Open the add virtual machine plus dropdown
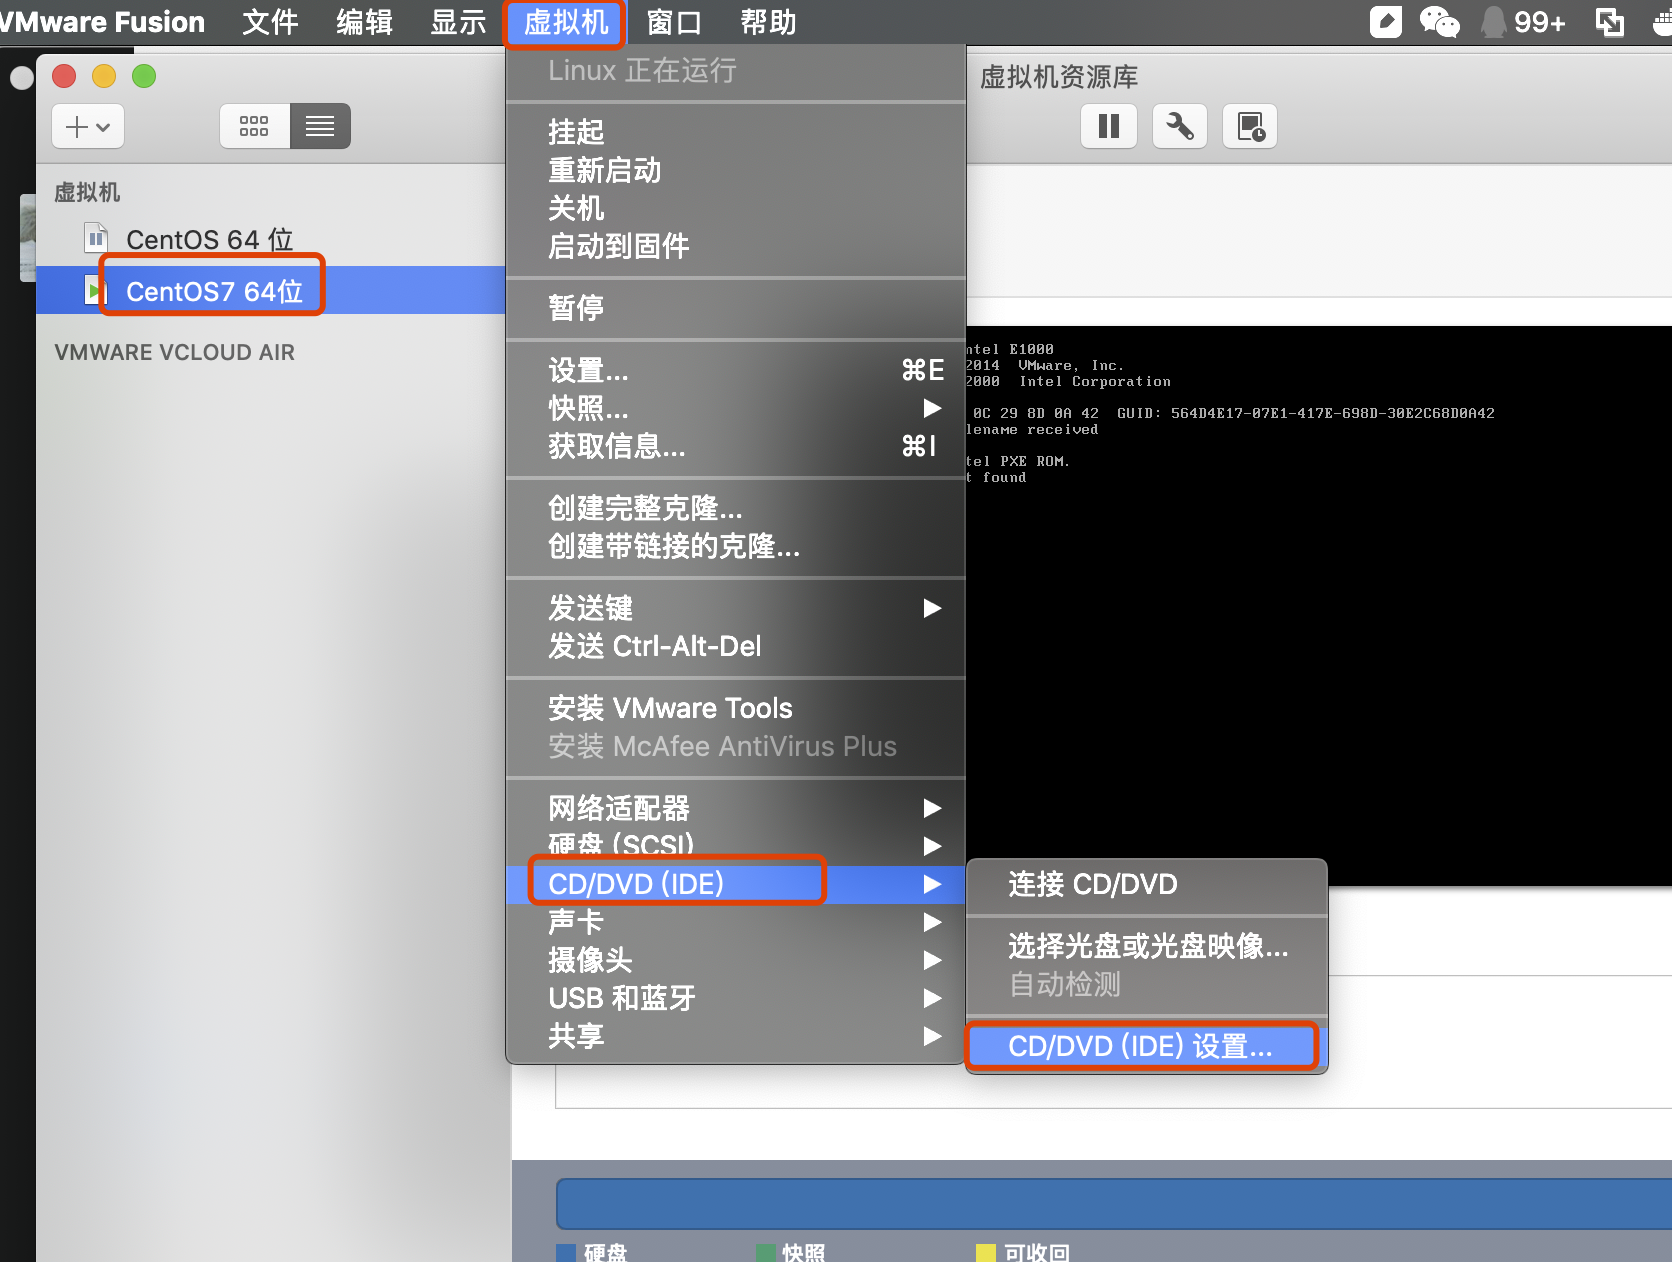1672x1262 pixels. [88, 126]
